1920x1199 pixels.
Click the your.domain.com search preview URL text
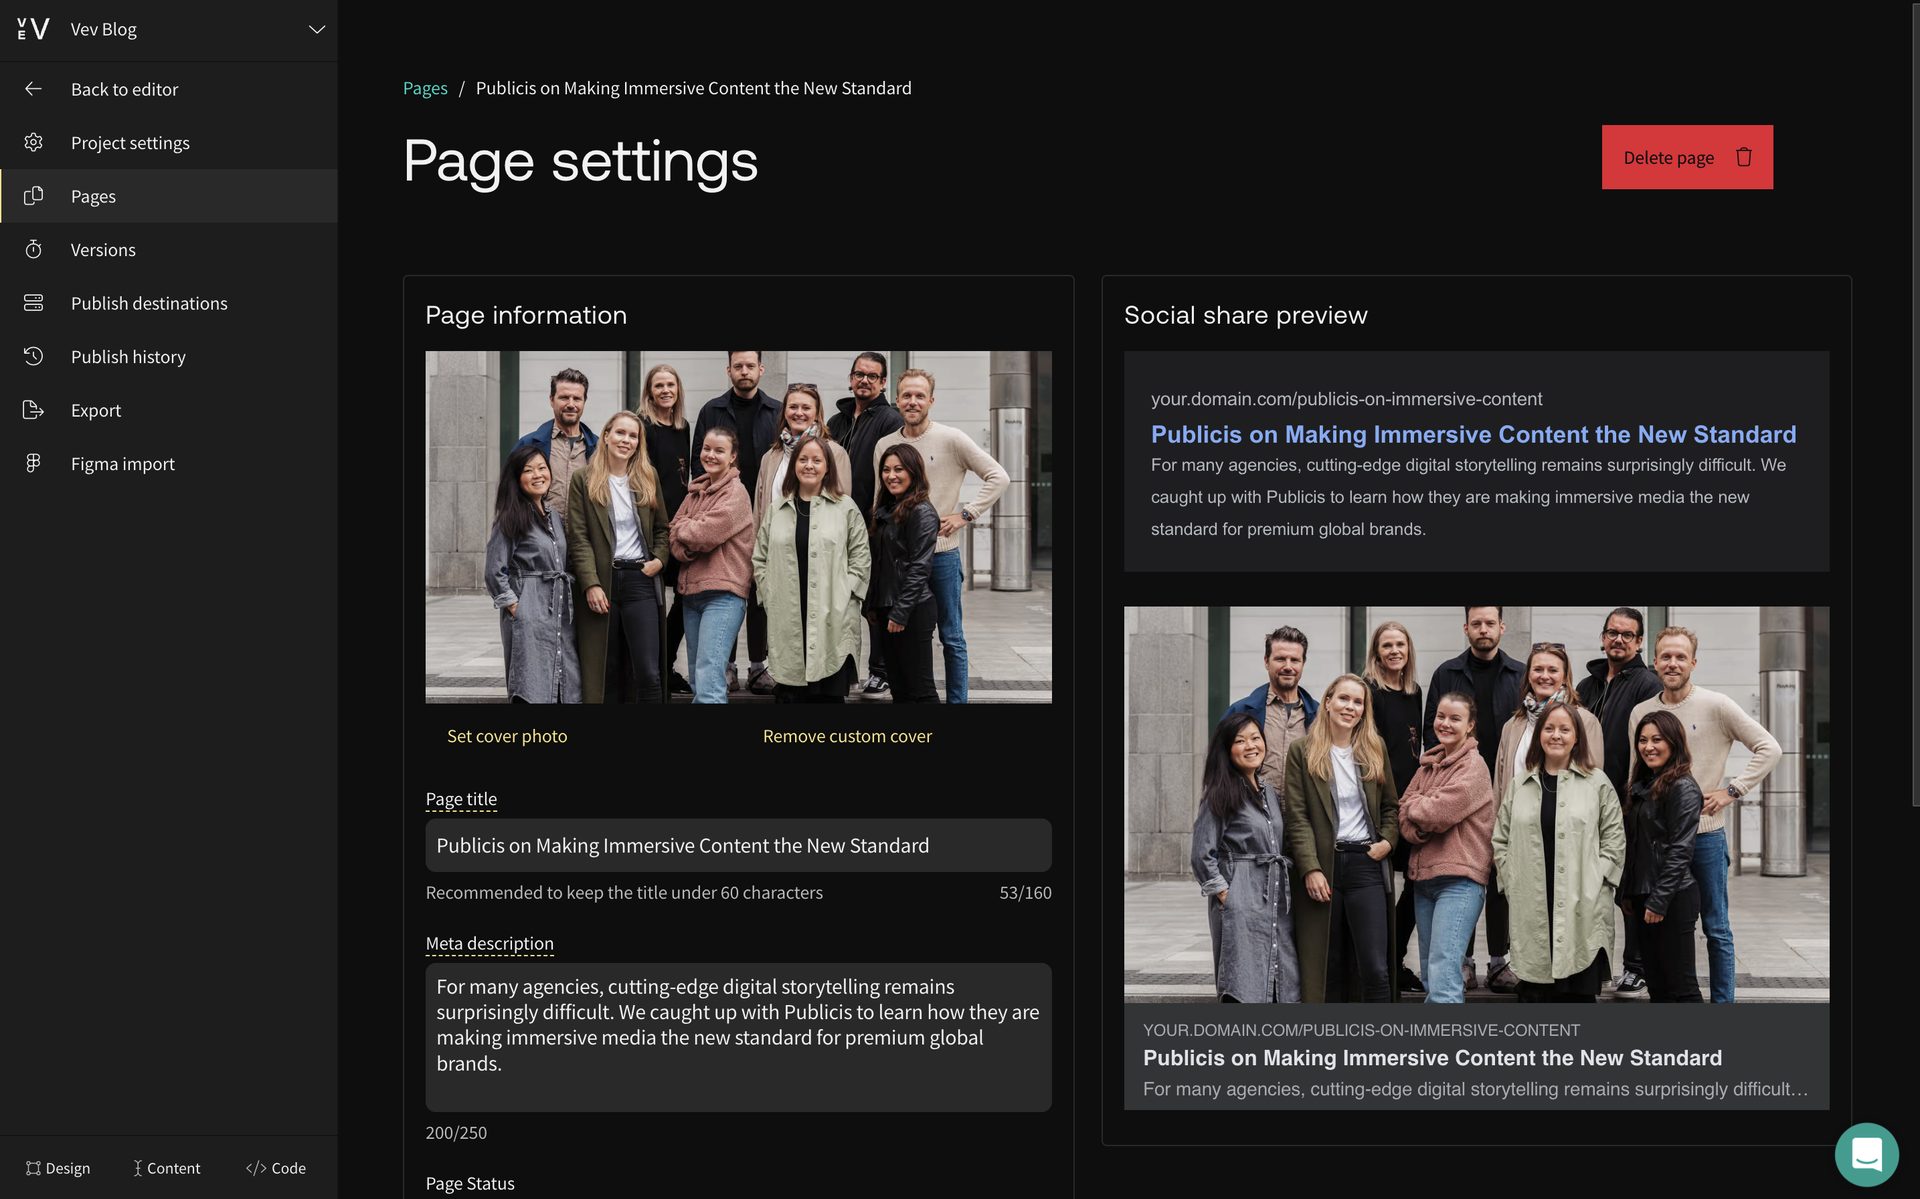pyautogui.click(x=1346, y=399)
